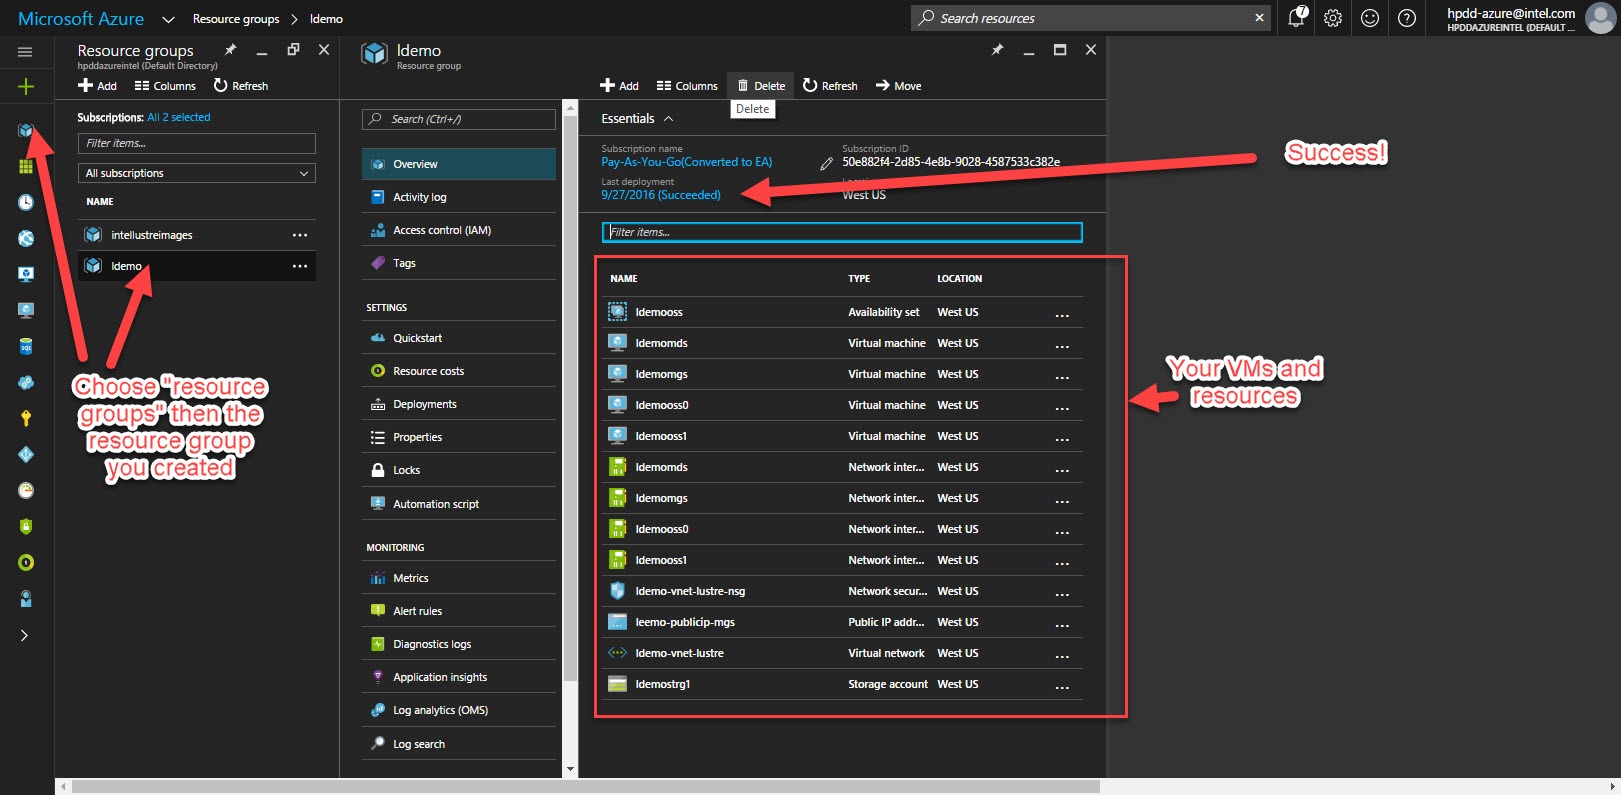Open notifications bell icon
This screenshot has height=795, width=1621.
point(1296,18)
